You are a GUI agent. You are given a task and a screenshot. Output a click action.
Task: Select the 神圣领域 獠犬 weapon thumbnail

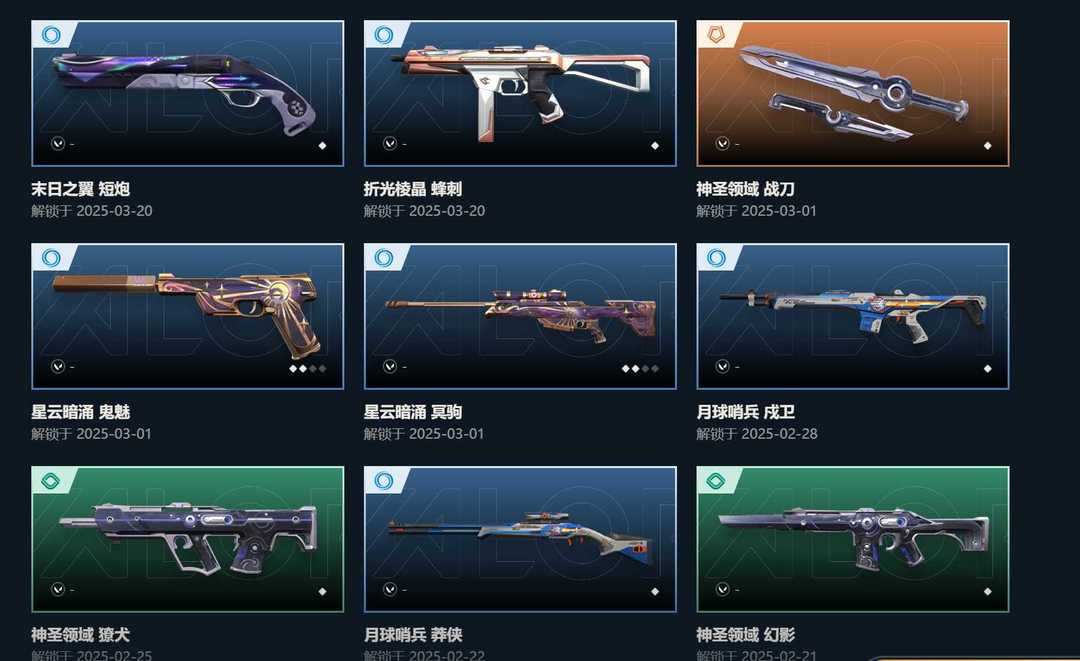[x=187, y=539]
